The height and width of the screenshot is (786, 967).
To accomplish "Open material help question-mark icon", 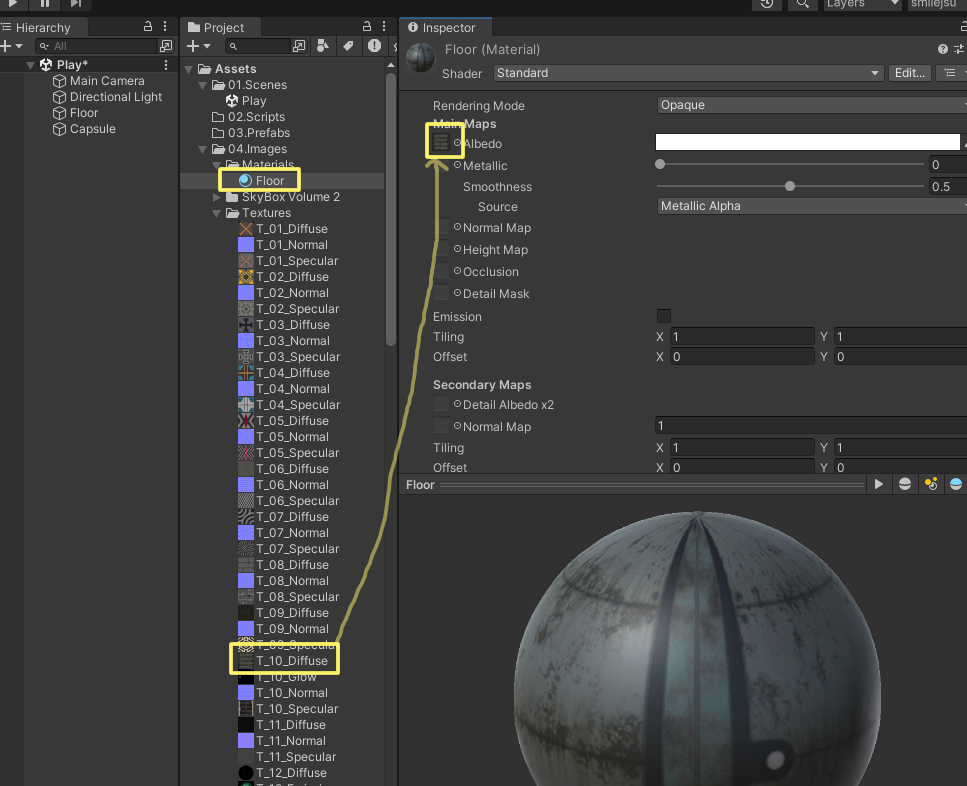I will pos(942,49).
